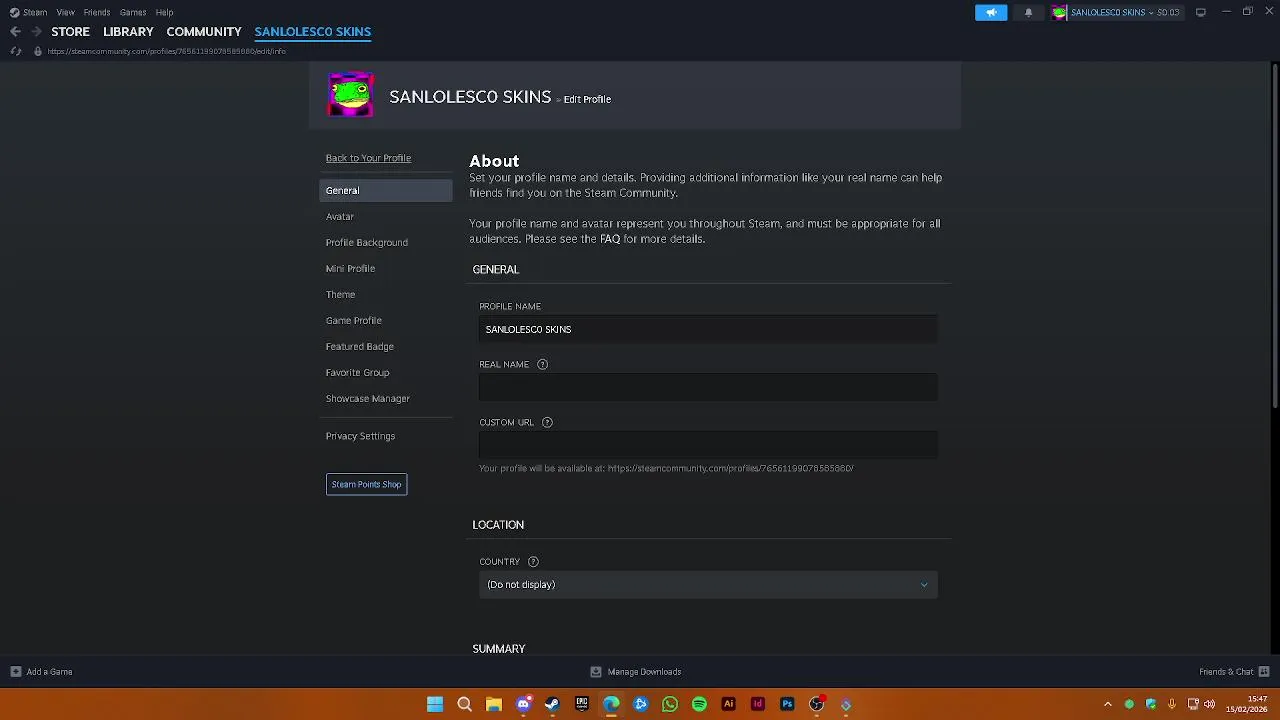The image size is (1280, 720).
Task: Click the wallet balance $0.03
Action: (x=1168, y=12)
